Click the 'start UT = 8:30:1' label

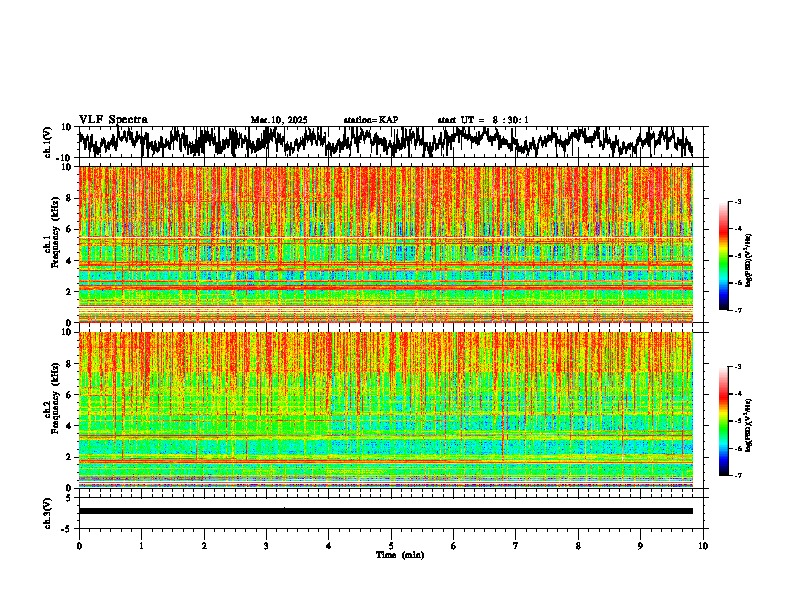pos(483,120)
